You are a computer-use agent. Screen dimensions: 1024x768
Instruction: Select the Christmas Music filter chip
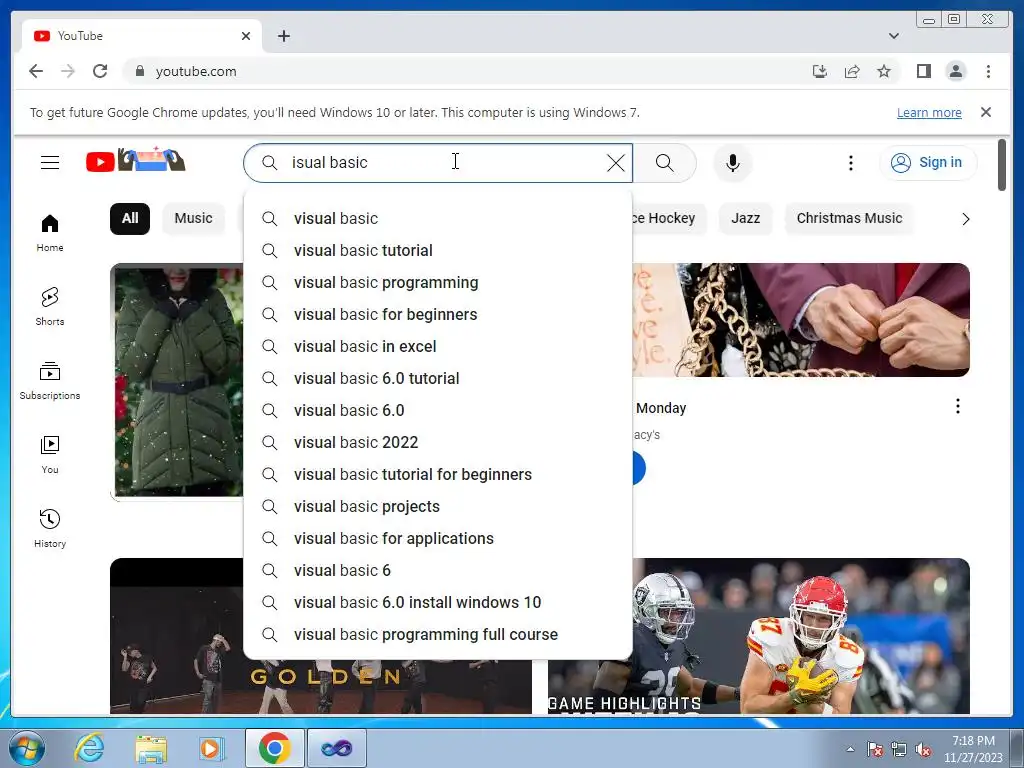click(x=849, y=218)
